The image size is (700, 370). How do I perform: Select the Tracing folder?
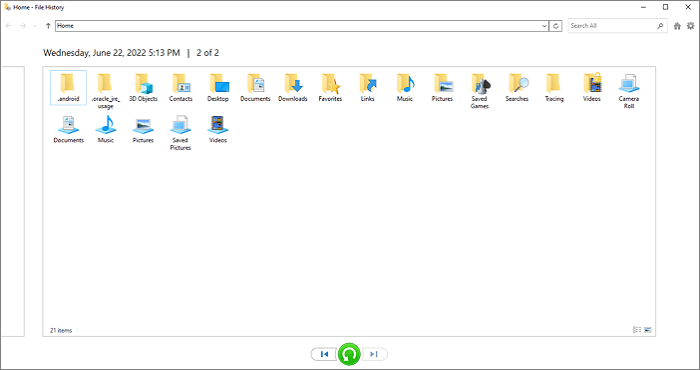554,87
